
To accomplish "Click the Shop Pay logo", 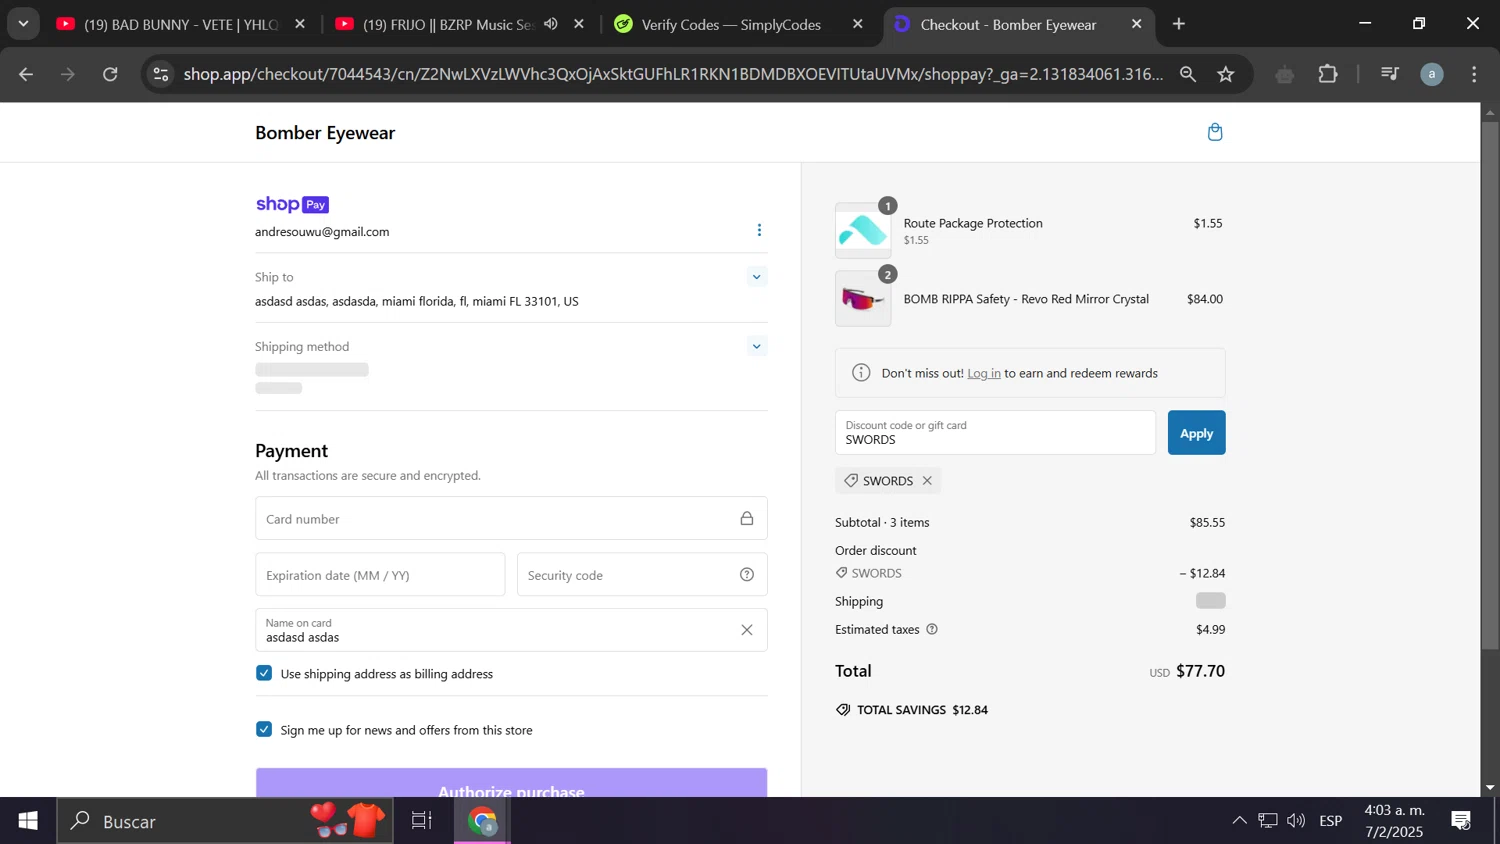I will pos(292,204).
